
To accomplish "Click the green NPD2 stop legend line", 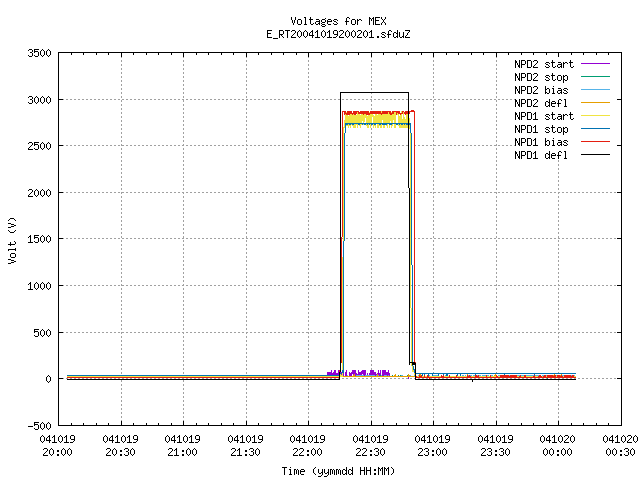I will pyautogui.click(x=595, y=77).
